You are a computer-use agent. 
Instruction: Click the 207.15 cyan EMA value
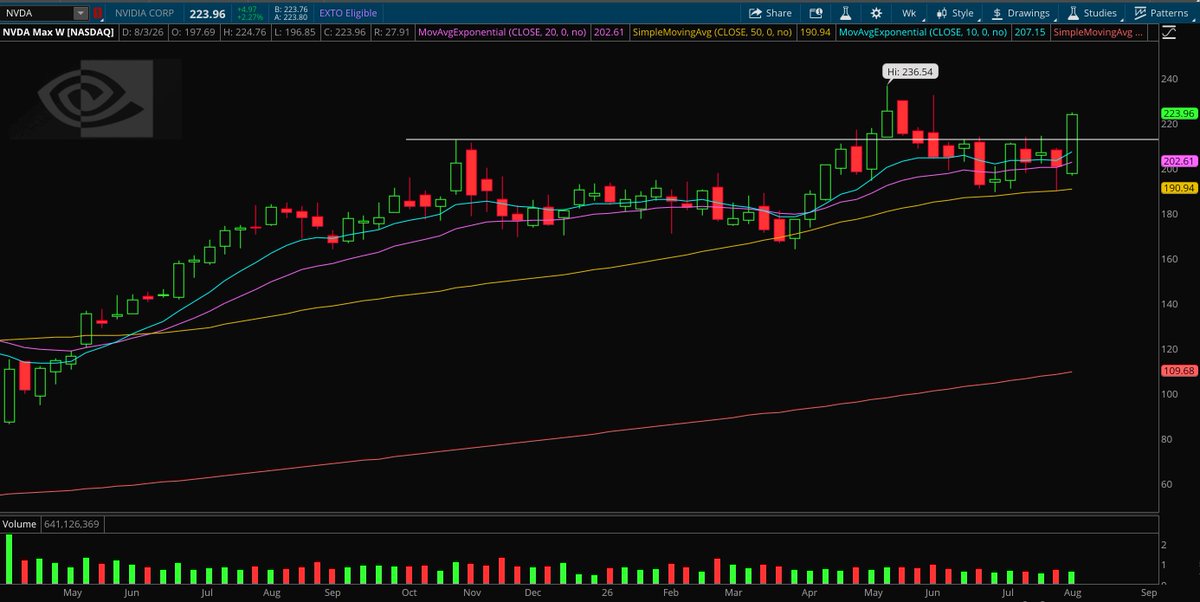(x=1031, y=33)
